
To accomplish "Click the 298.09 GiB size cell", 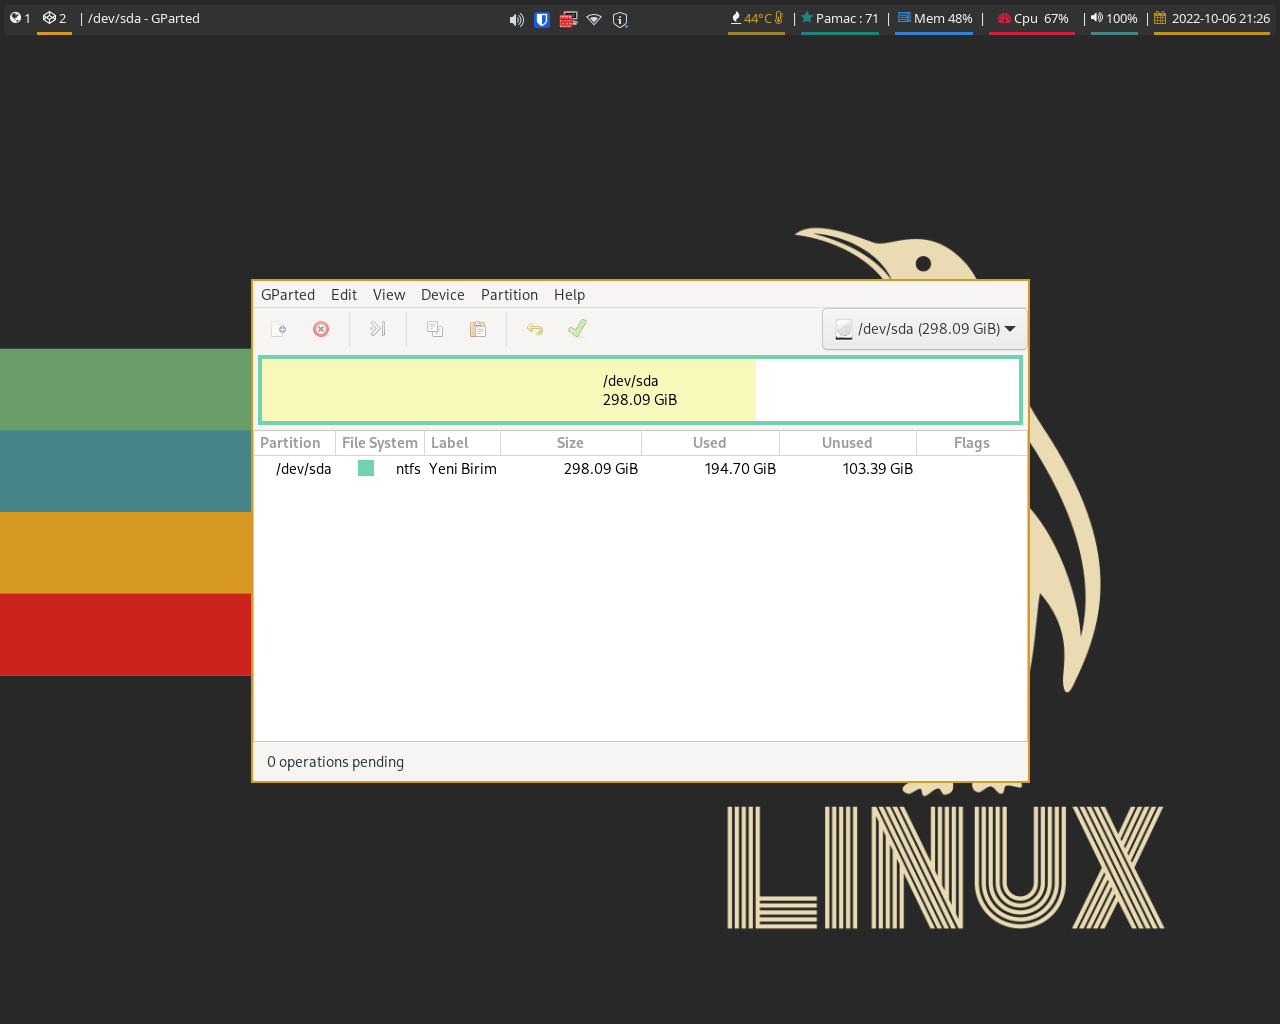I will [x=600, y=469].
